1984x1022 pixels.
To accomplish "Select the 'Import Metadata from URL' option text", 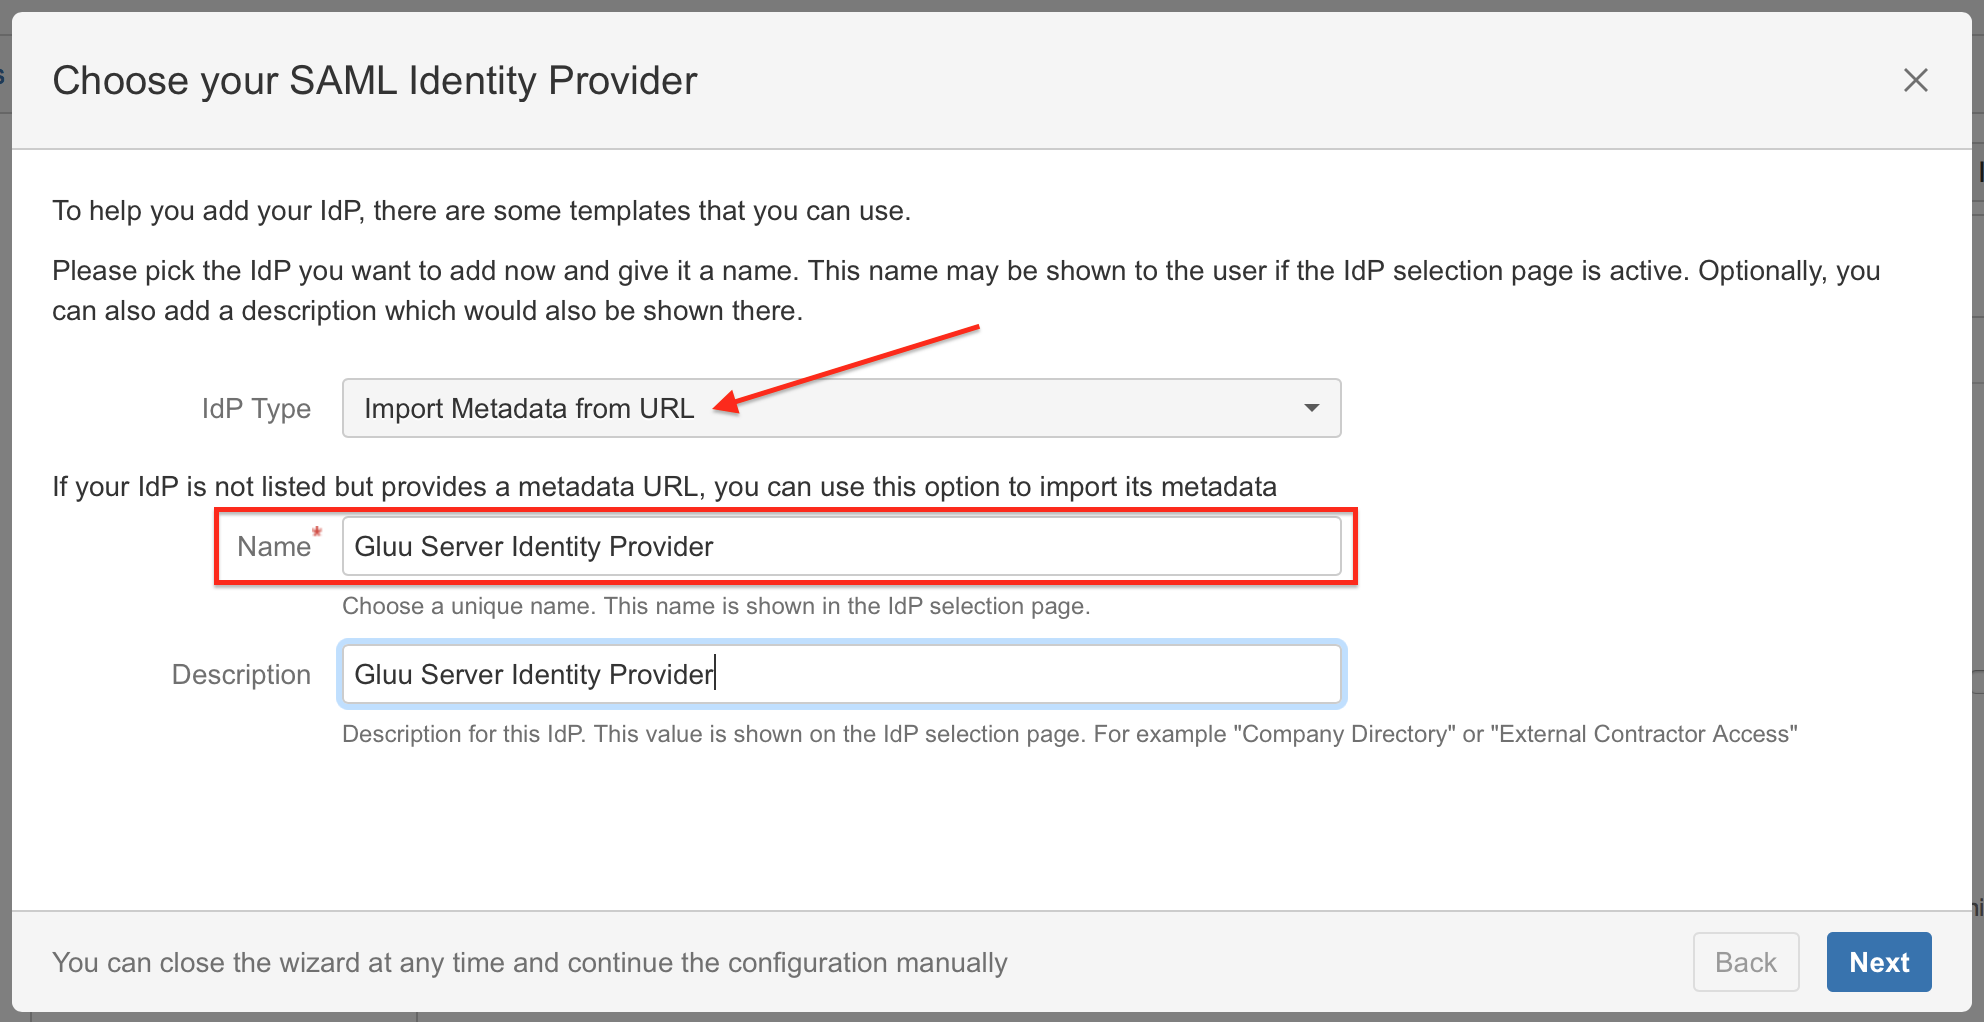I will [x=529, y=408].
